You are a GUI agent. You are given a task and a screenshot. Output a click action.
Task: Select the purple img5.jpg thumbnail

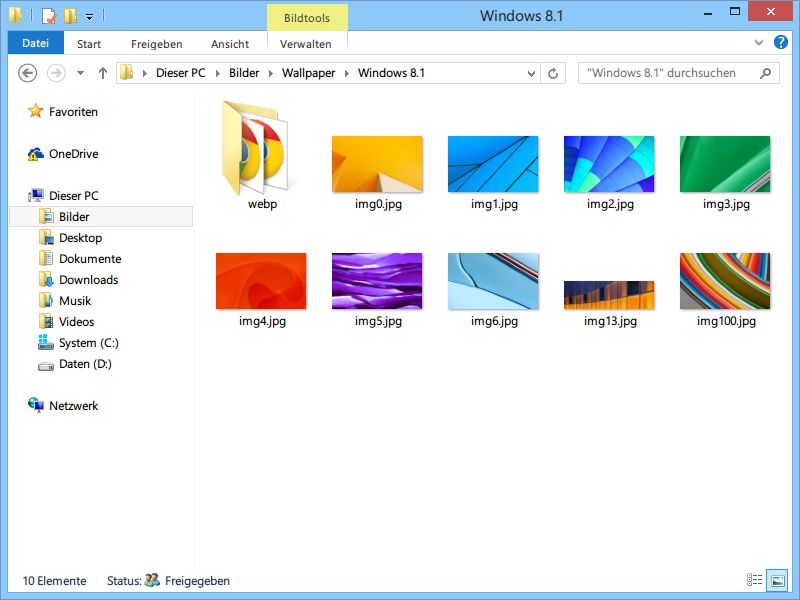tap(377, 281)
